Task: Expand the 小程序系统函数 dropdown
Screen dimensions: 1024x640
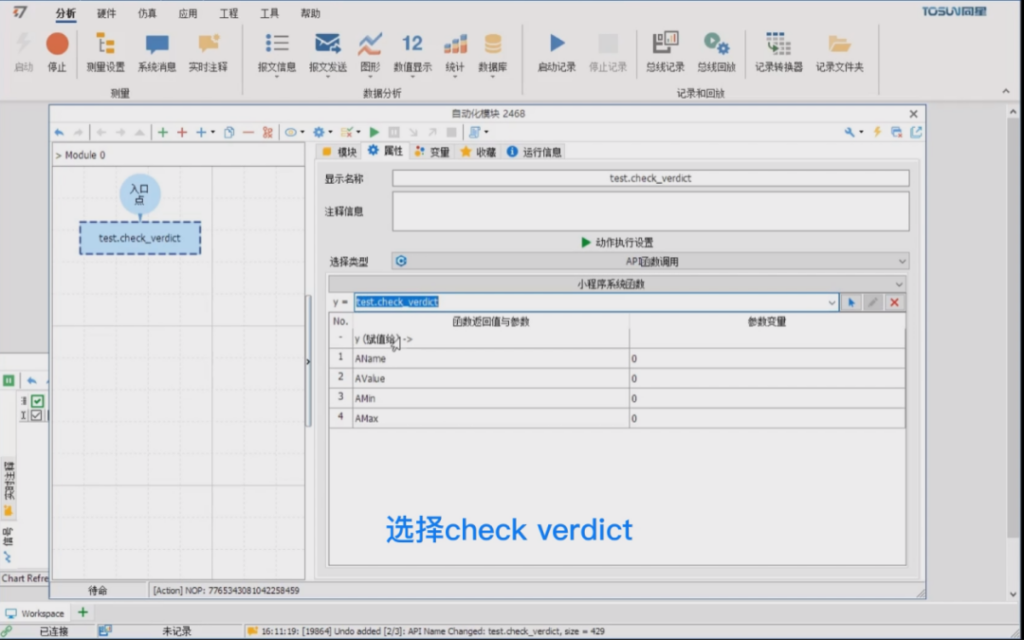Action: [x=899, y=285]
